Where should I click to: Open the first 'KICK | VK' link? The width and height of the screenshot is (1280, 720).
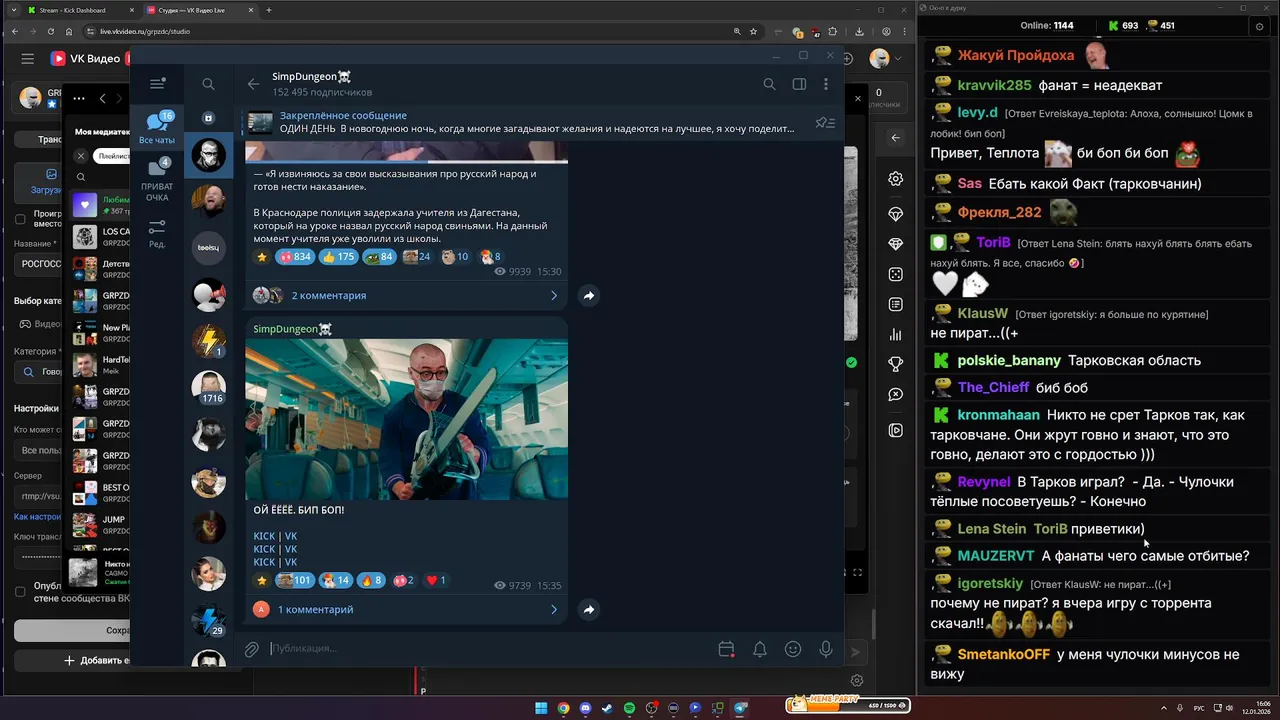click(x=275, y=536)
